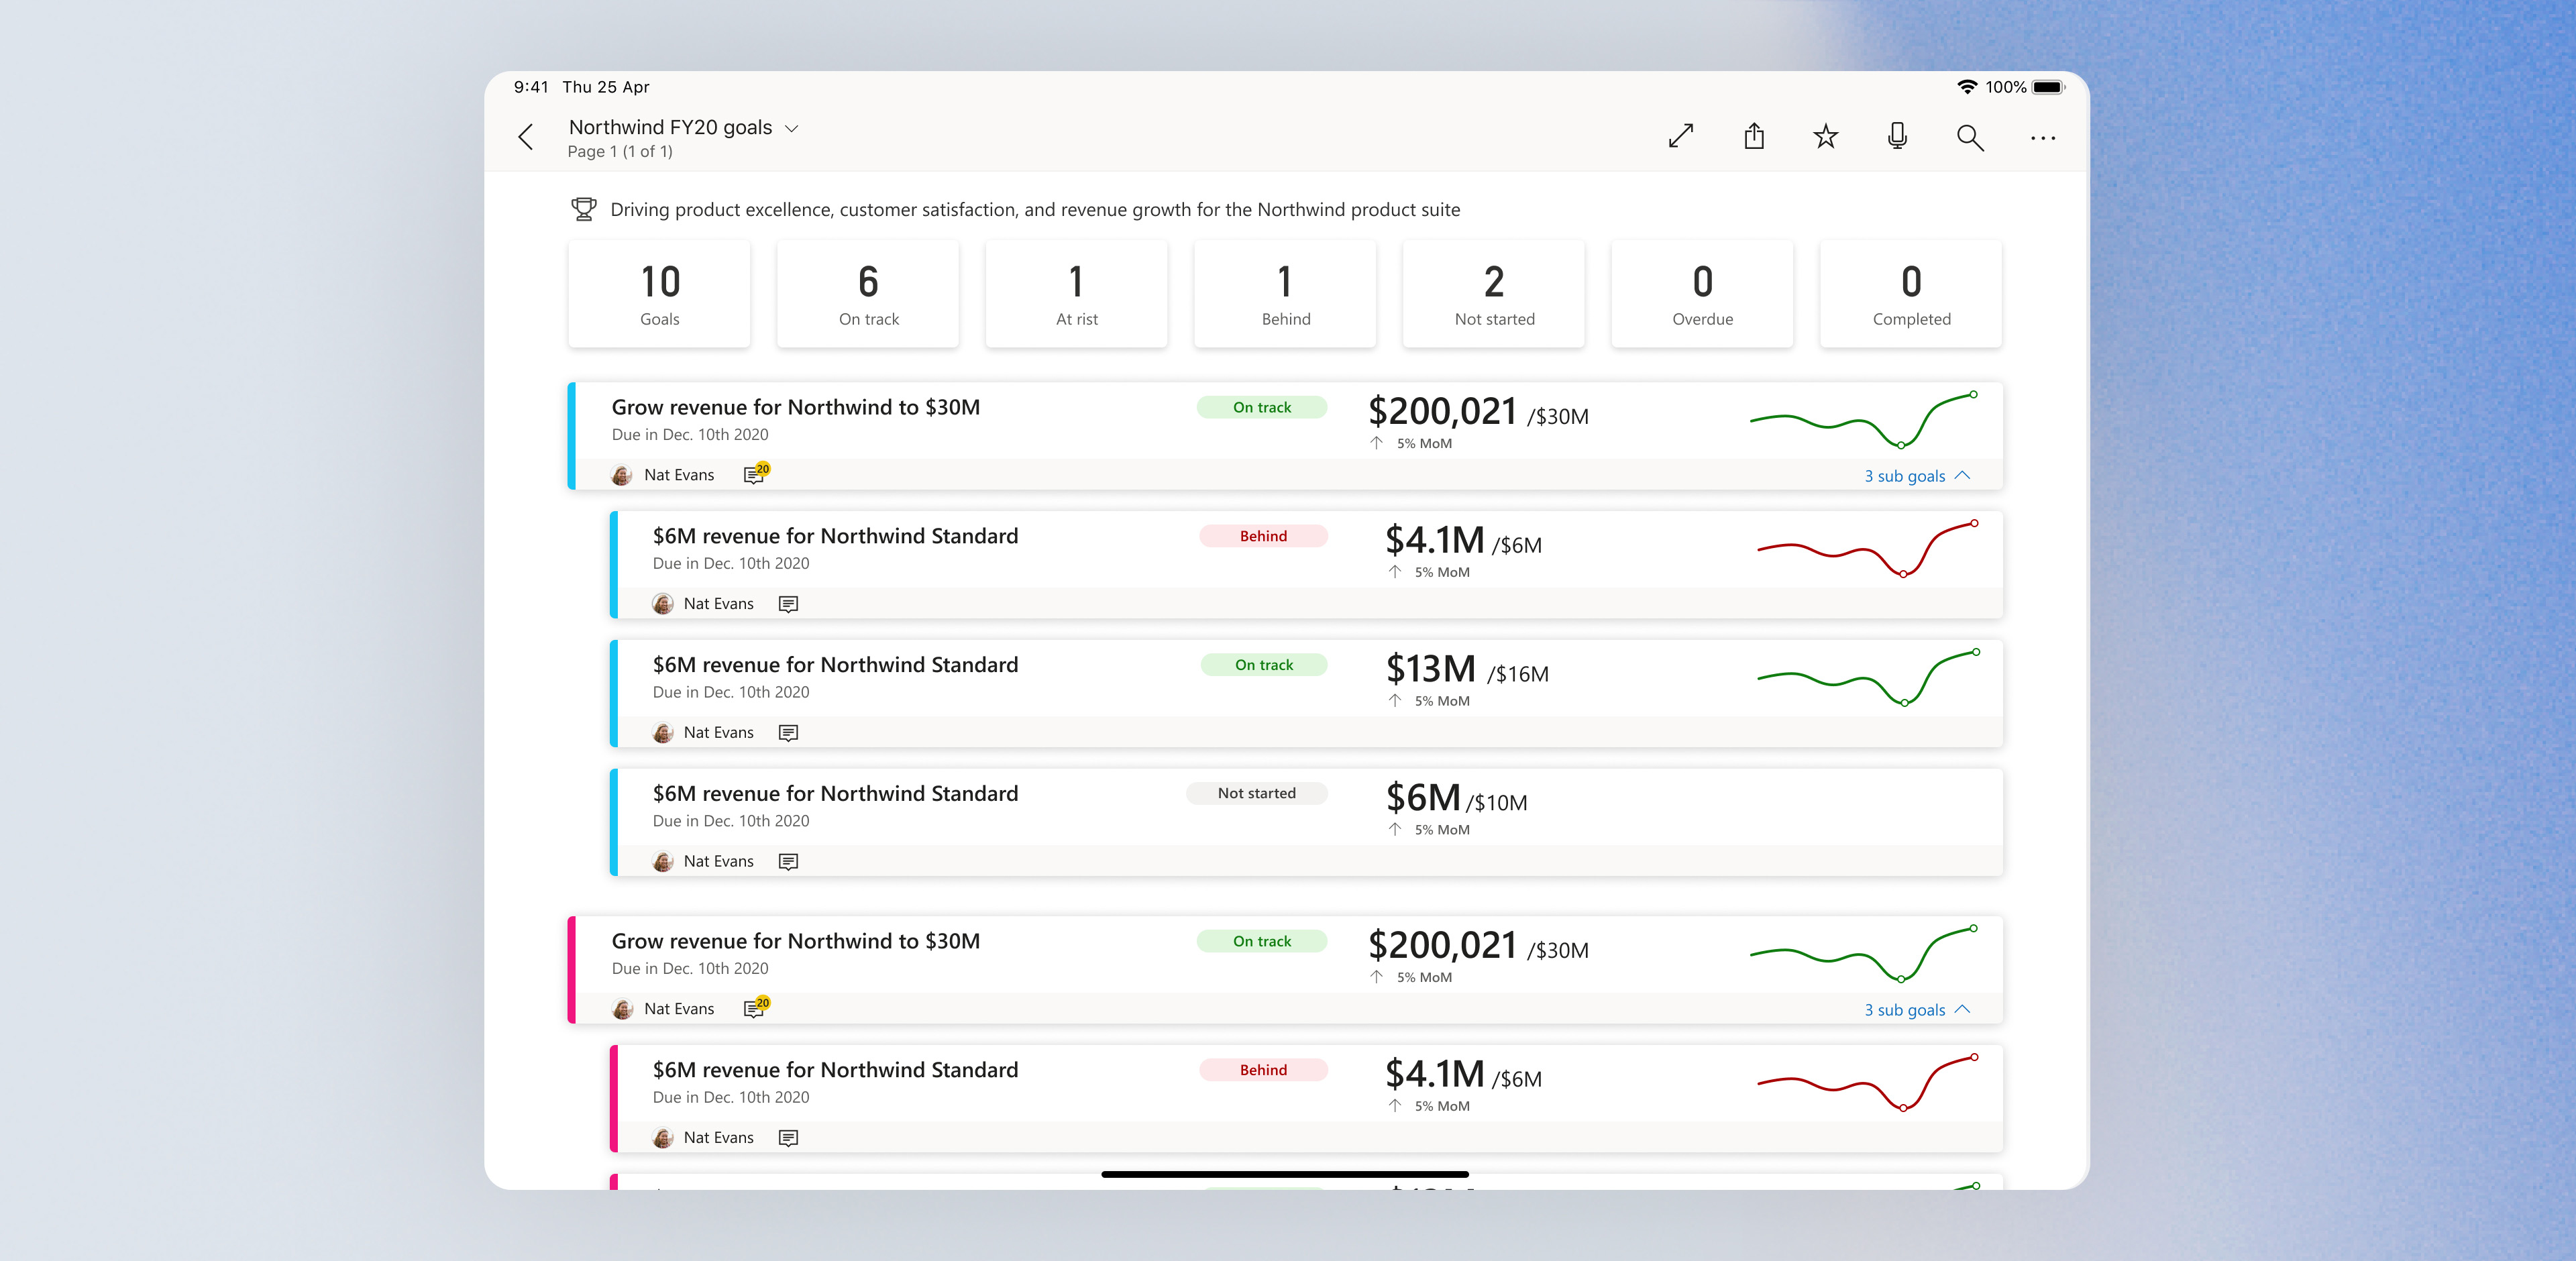The image size is (2576, 1261).
Task: Open comments with the 20 badge on first goal
Action: click(755, 474)
